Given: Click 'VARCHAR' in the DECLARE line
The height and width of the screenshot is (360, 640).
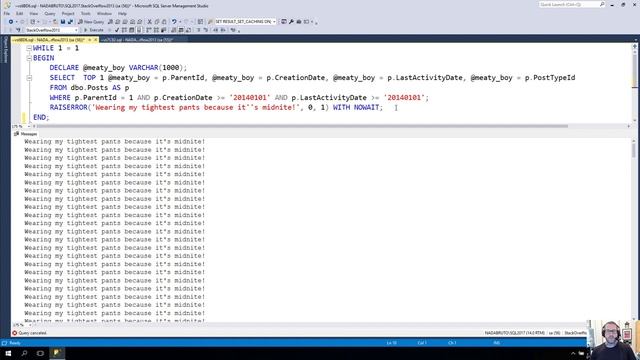Looking at the screenshot, I should [x=143, y=68].
